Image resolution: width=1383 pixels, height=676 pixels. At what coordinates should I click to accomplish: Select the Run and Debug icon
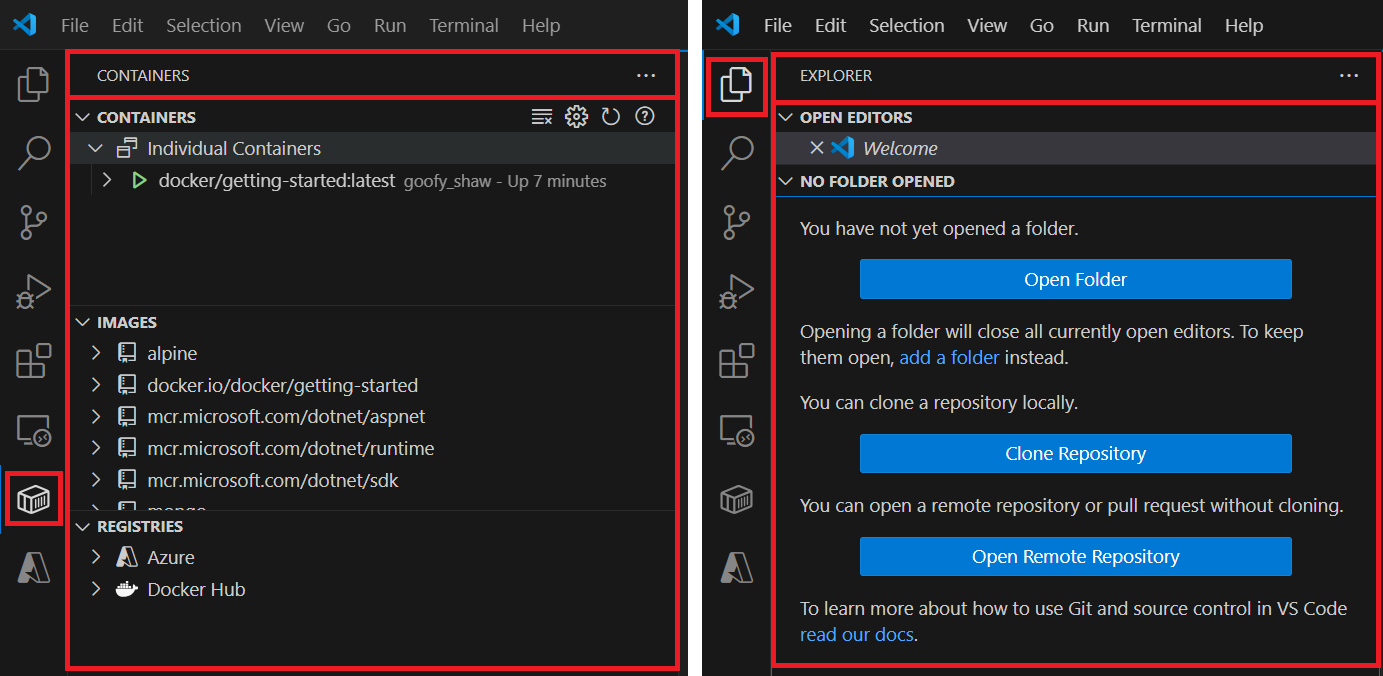click(33, 291)
